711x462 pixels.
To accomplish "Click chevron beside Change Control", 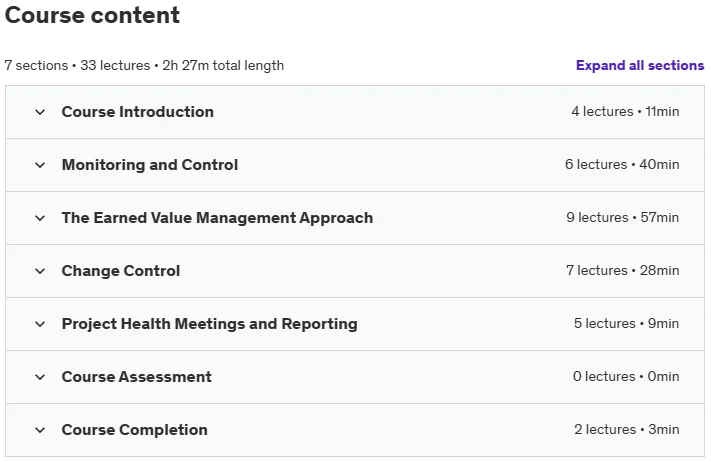I will (x=40, y=271).
